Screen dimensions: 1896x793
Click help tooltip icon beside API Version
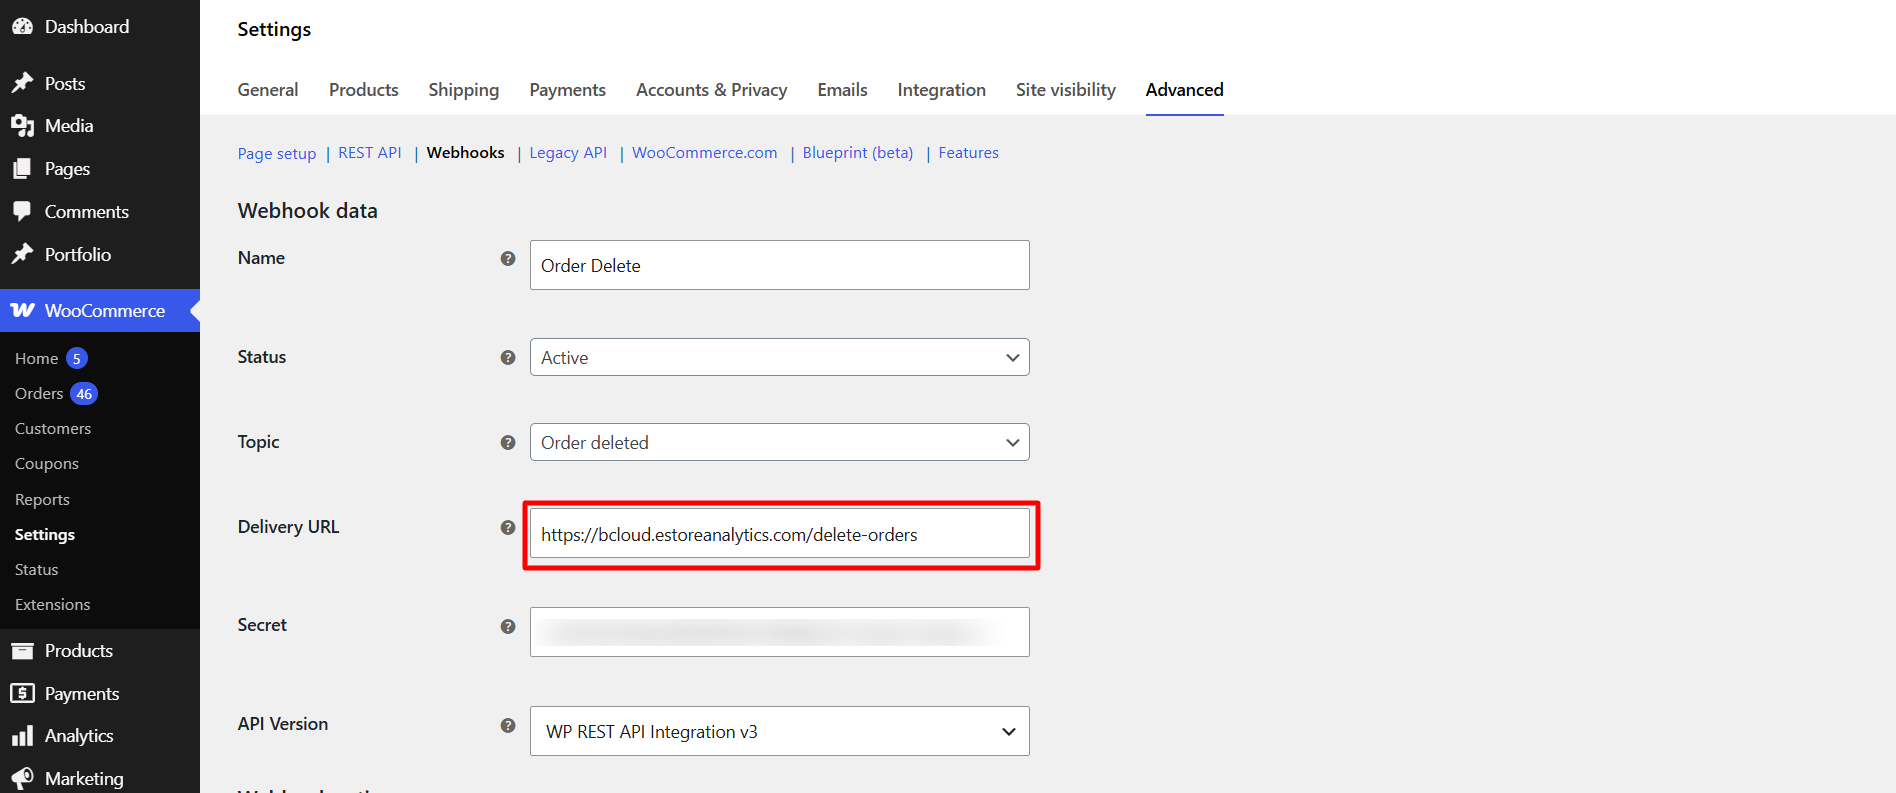pos(508,725)
